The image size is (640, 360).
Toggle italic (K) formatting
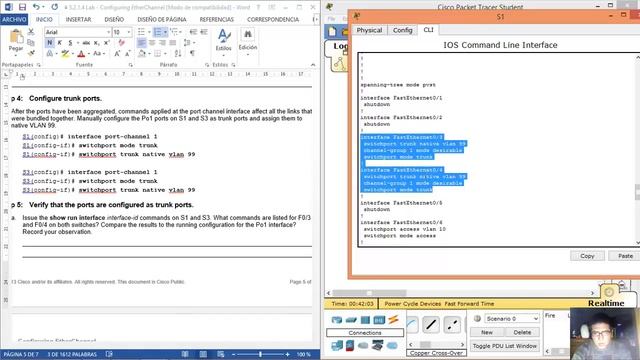[x=60, y=42]
